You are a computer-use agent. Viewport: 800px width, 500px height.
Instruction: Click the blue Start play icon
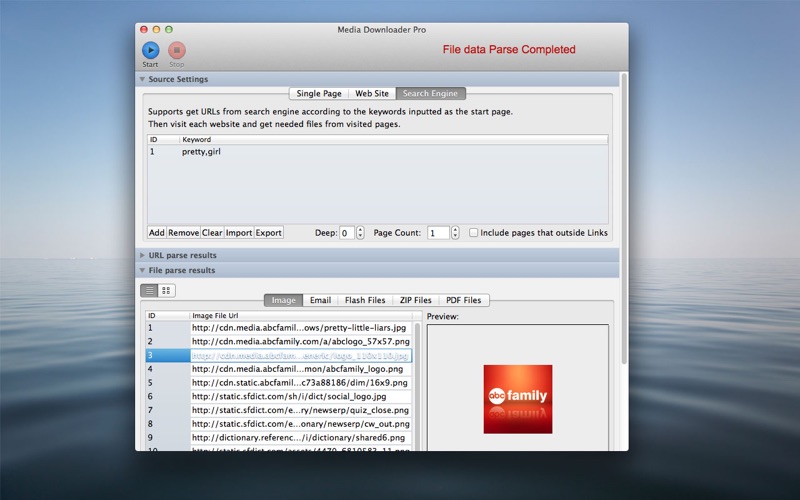coord(151,50)
